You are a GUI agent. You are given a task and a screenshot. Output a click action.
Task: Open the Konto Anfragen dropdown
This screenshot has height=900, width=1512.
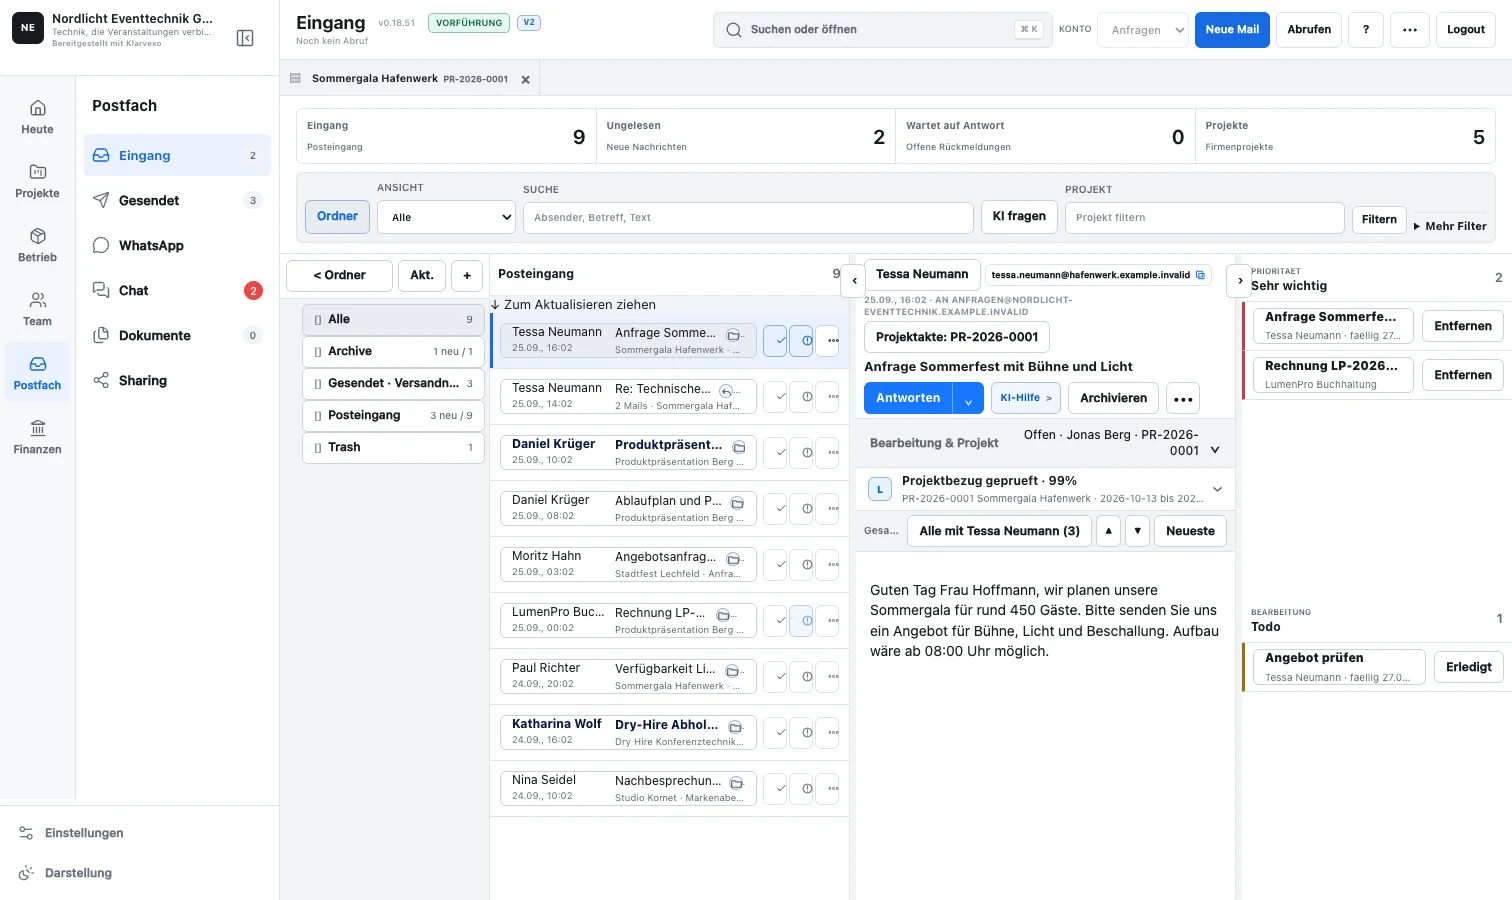pyautogui.click(x=1143, y=30)
